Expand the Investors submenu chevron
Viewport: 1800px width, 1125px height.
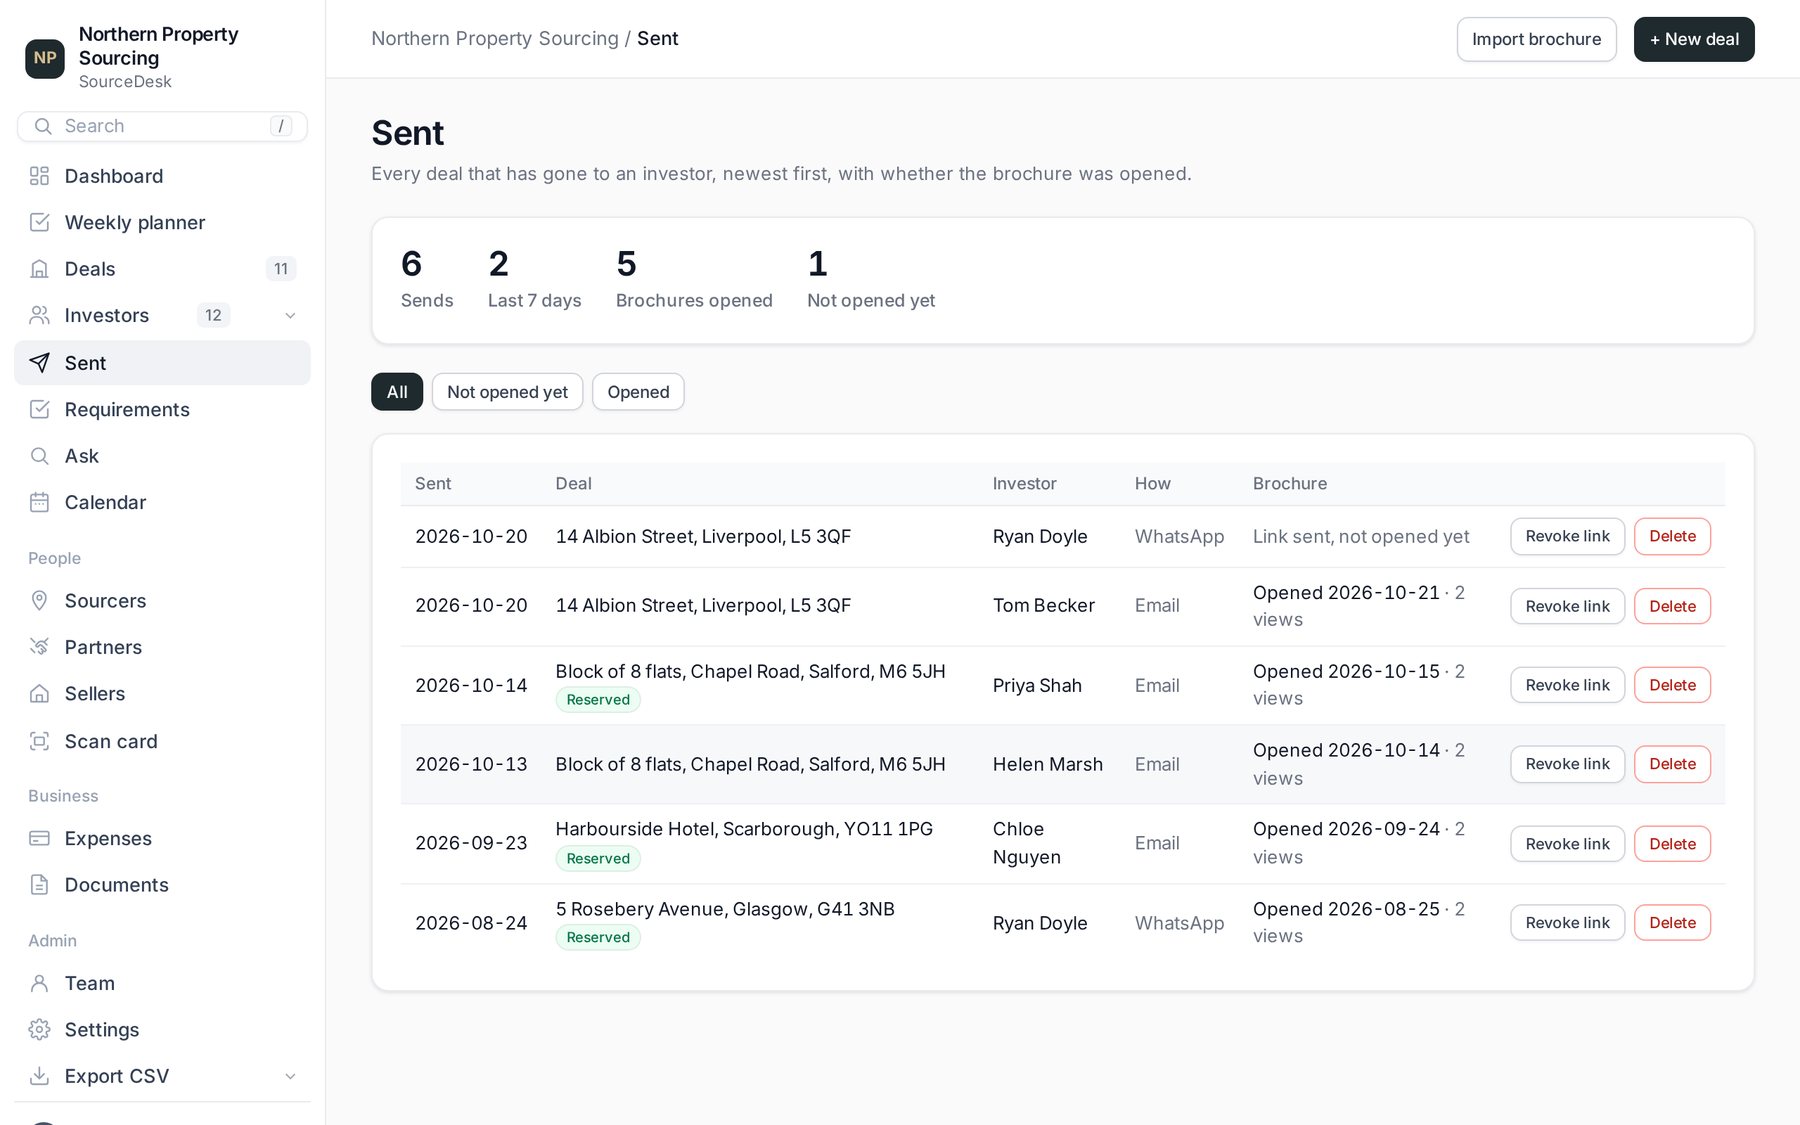click(290, 316)
